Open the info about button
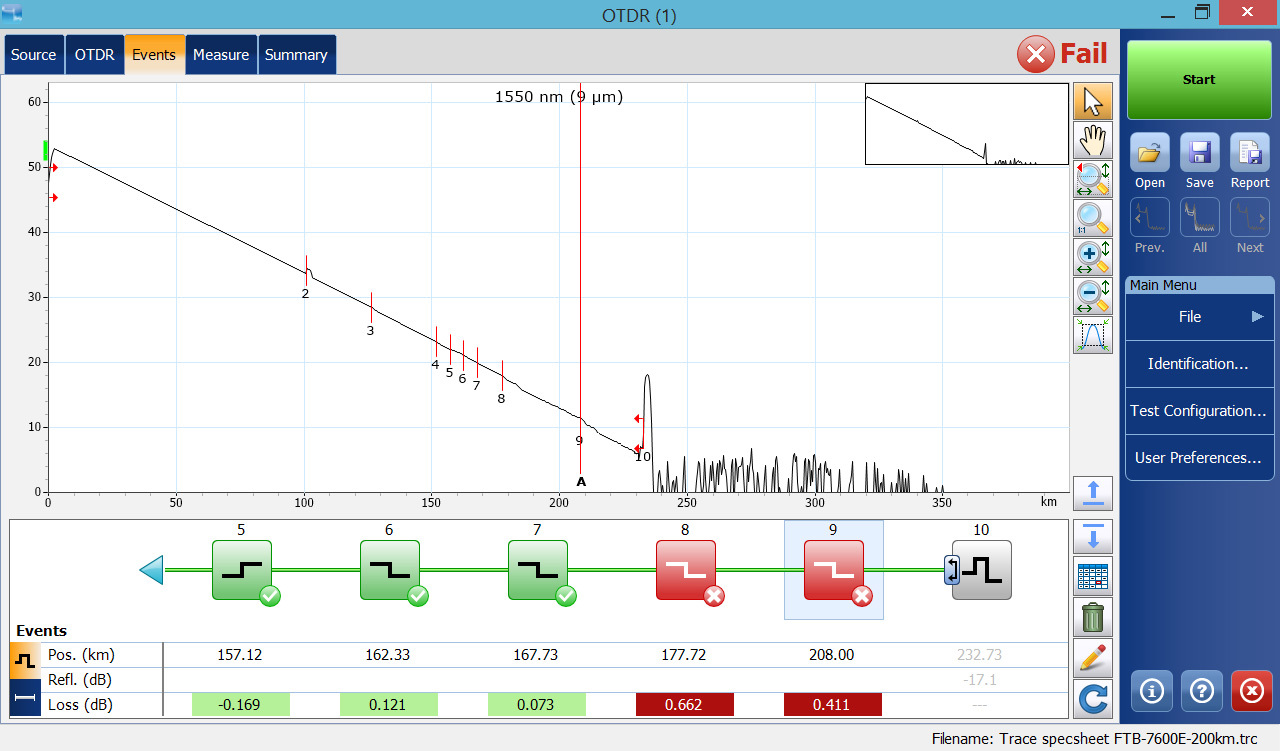Viewport: 1280px width, 751px height. pyautogui.click(x=1151, y=691)
